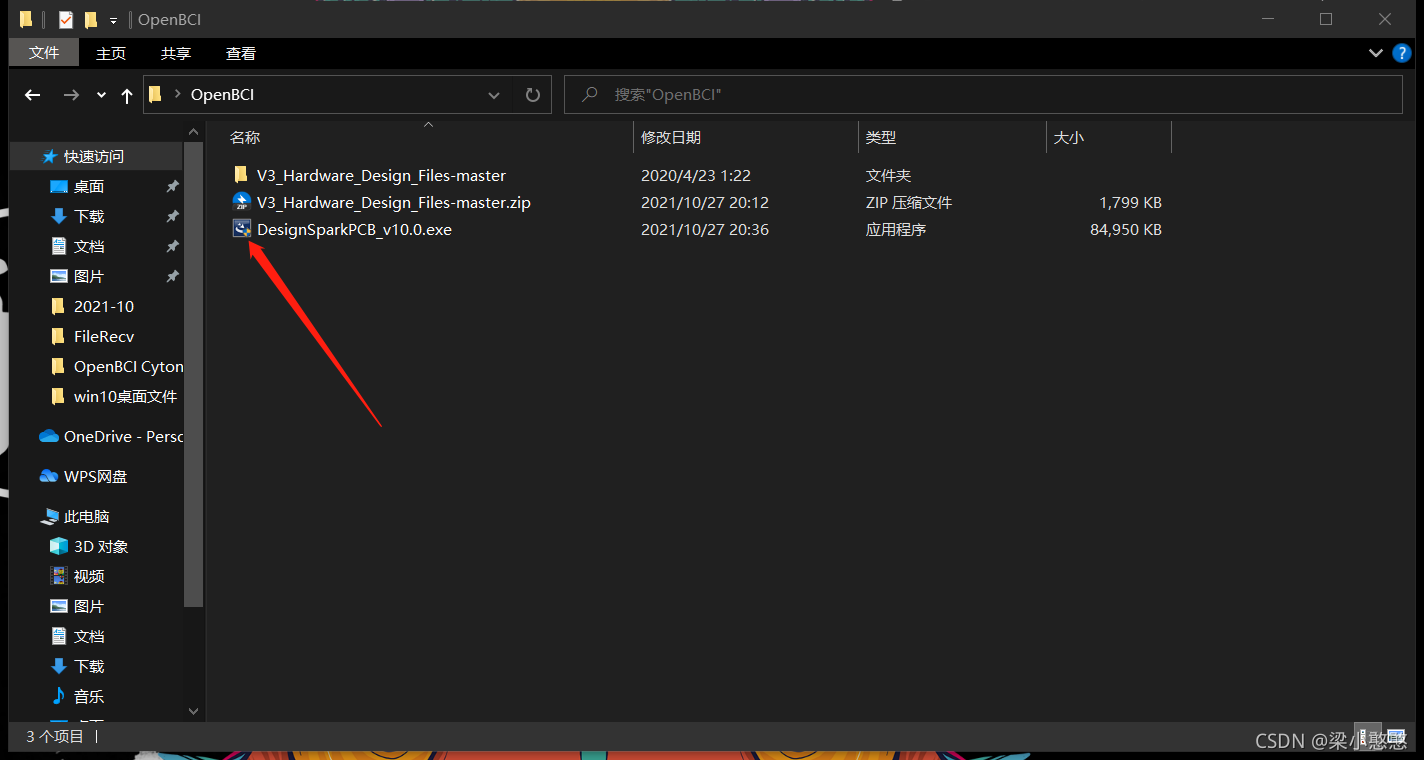Open OpenBCI Cyton folder in sidebar

pyautogui.click(x=128, y=366)
